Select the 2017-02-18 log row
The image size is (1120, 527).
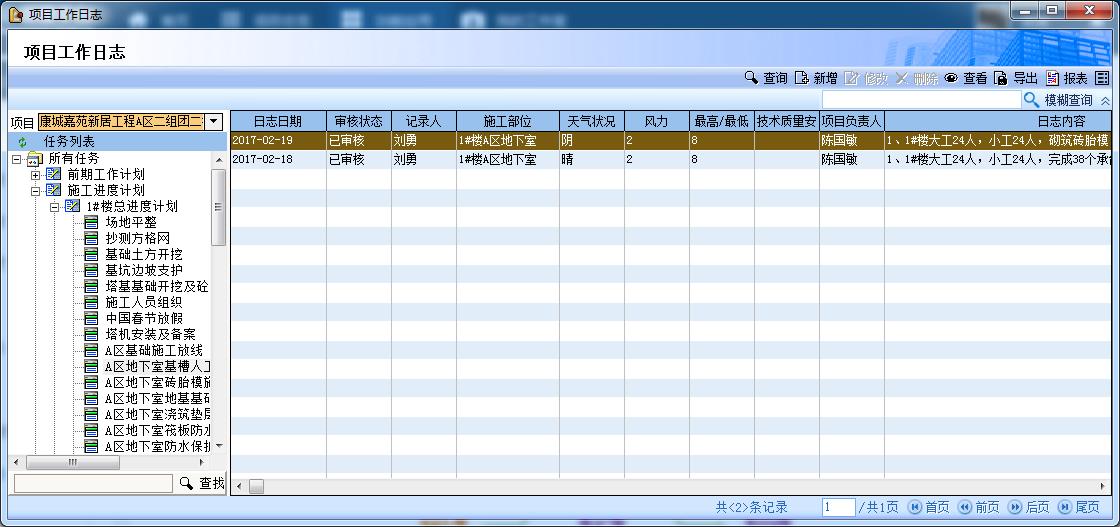pos(278,159)
